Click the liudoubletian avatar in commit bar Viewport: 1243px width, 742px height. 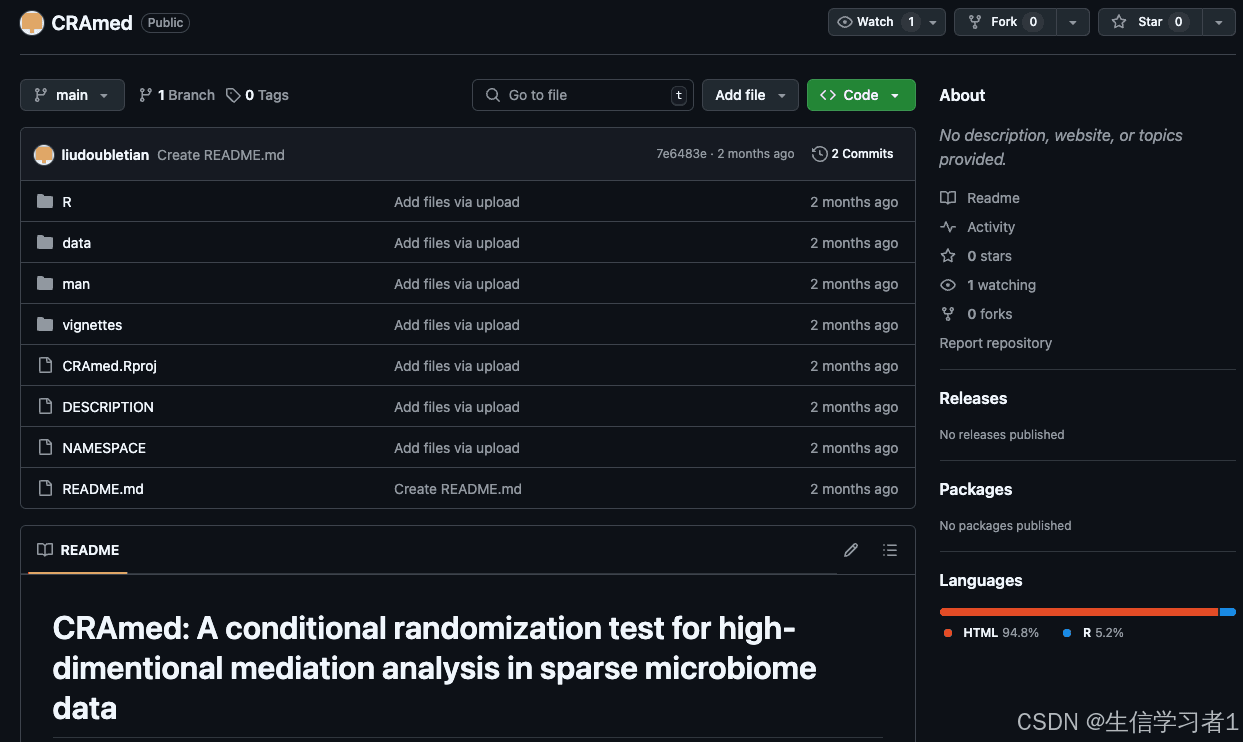[x=44, y=155]
